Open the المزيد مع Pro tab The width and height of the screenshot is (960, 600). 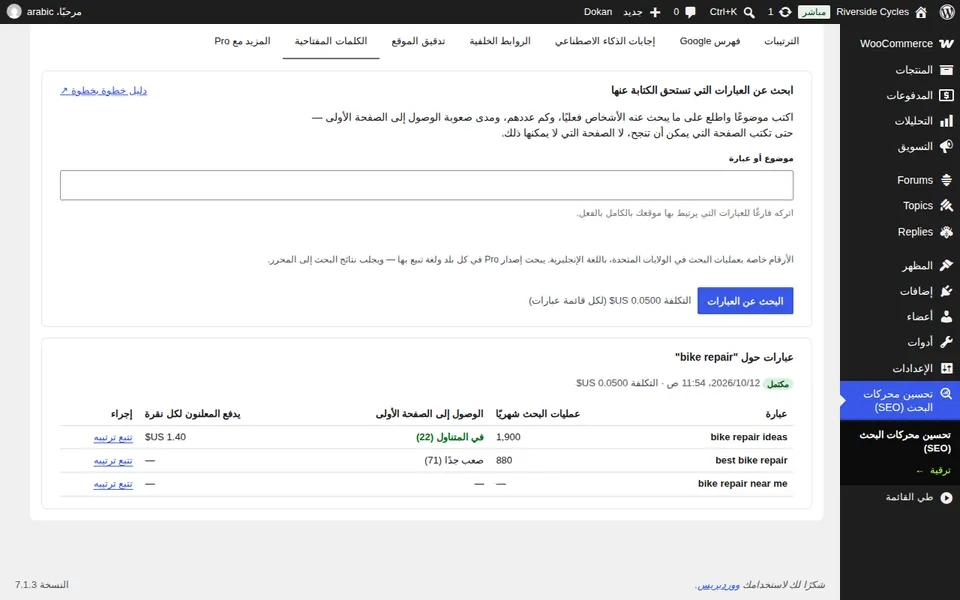[242, 41]
